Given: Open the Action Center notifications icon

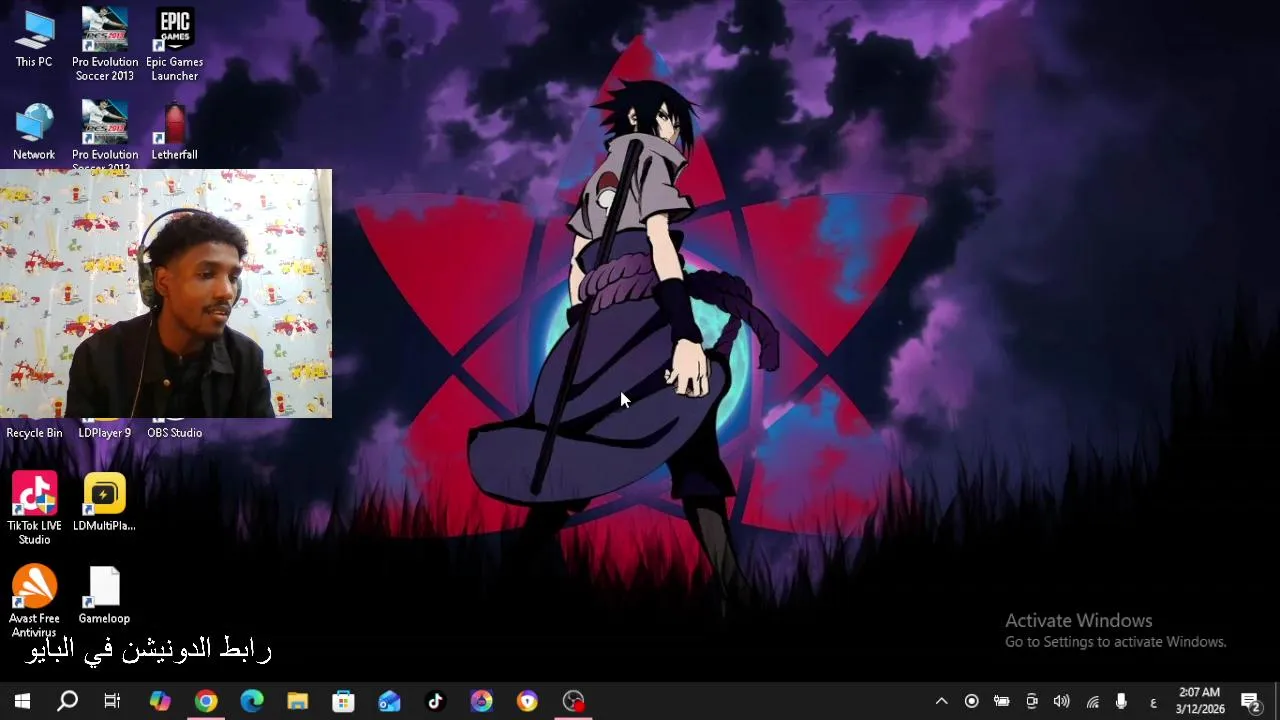Looking at the screenshot, I should 1250,701.
